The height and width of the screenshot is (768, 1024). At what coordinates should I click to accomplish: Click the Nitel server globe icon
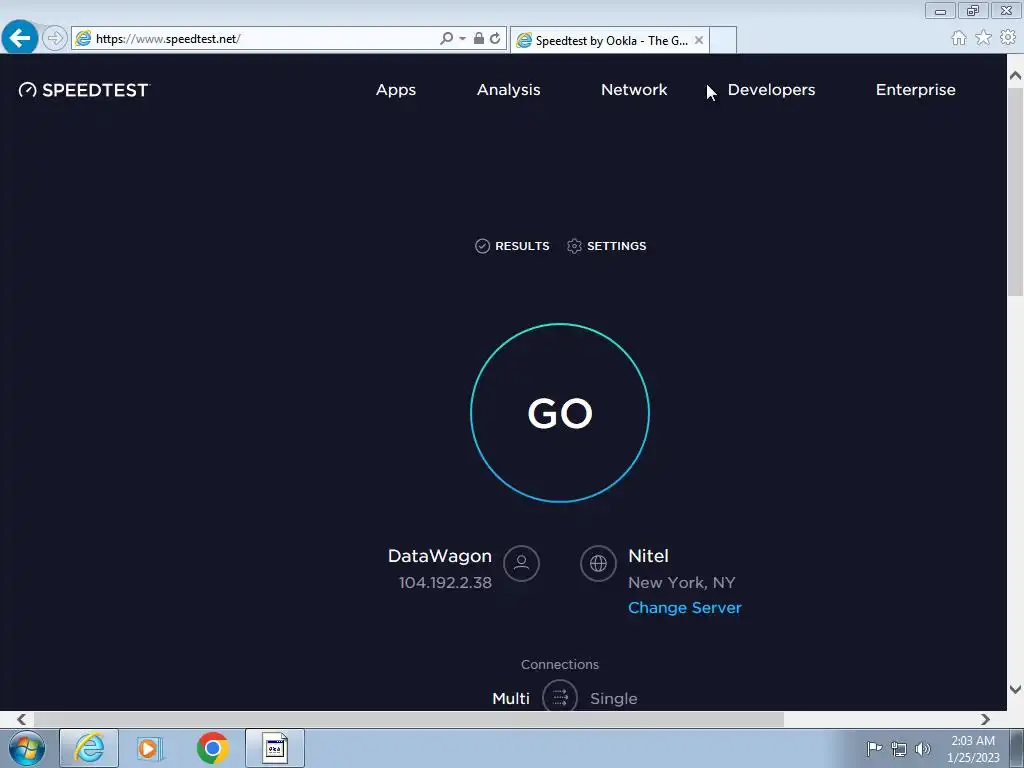598,563
